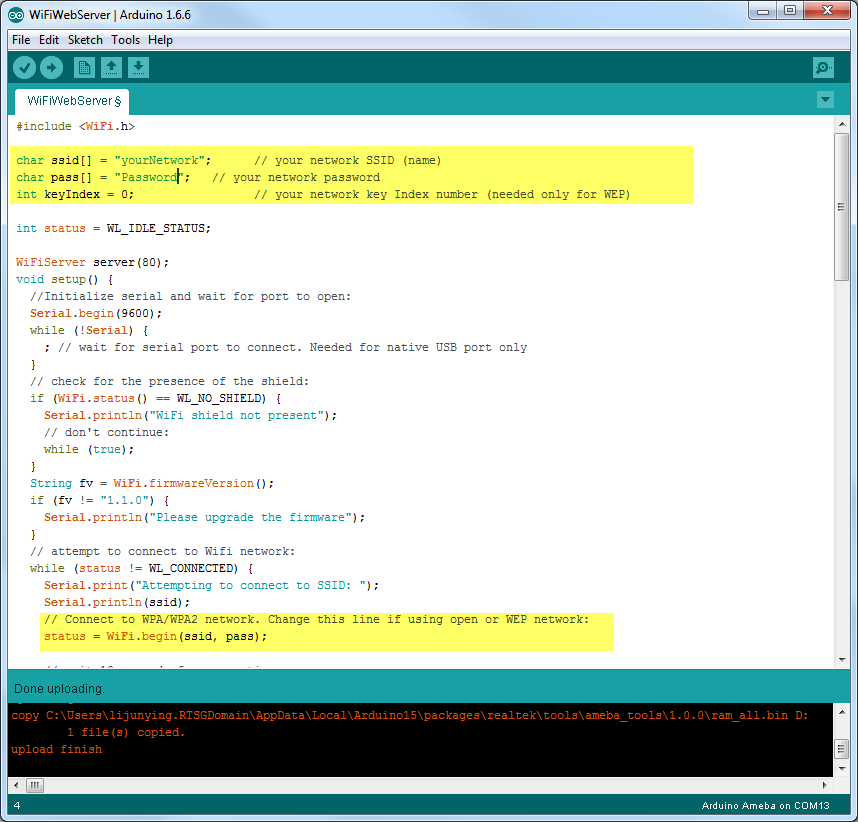The height and width of the screenshot is (822, 858).
Task: Click the "upload finish" console line
Action: point(56,749)
